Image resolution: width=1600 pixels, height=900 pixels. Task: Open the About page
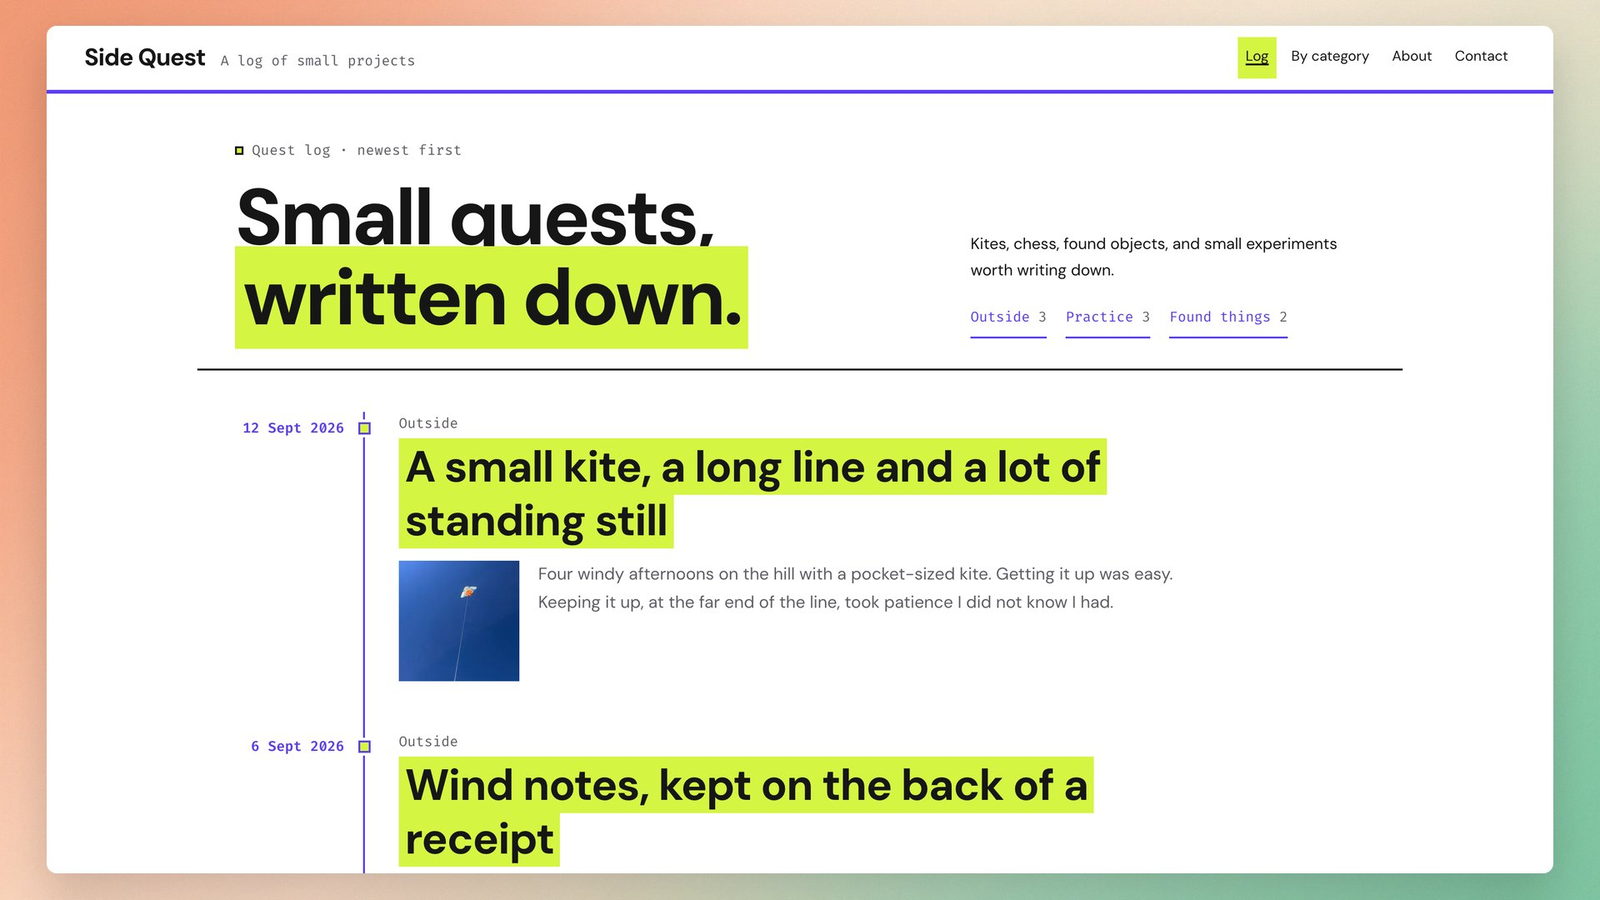(x=1412, y=56)
